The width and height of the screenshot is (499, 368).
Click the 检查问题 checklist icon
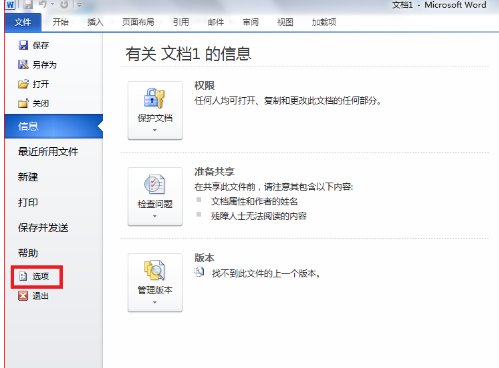(x=155, y=184)
